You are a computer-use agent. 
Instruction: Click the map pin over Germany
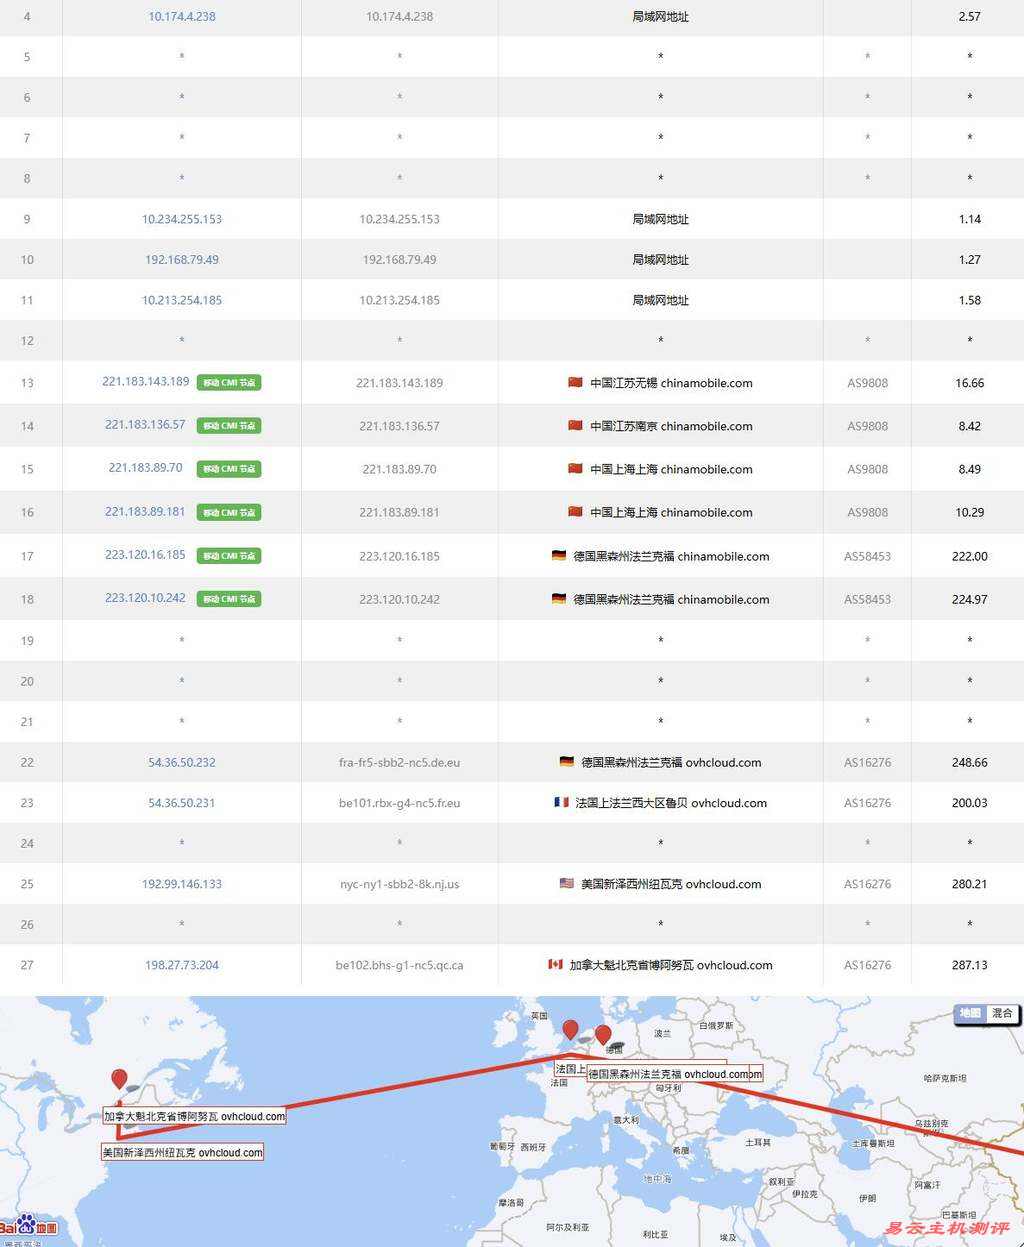(x=603, y=1035)
